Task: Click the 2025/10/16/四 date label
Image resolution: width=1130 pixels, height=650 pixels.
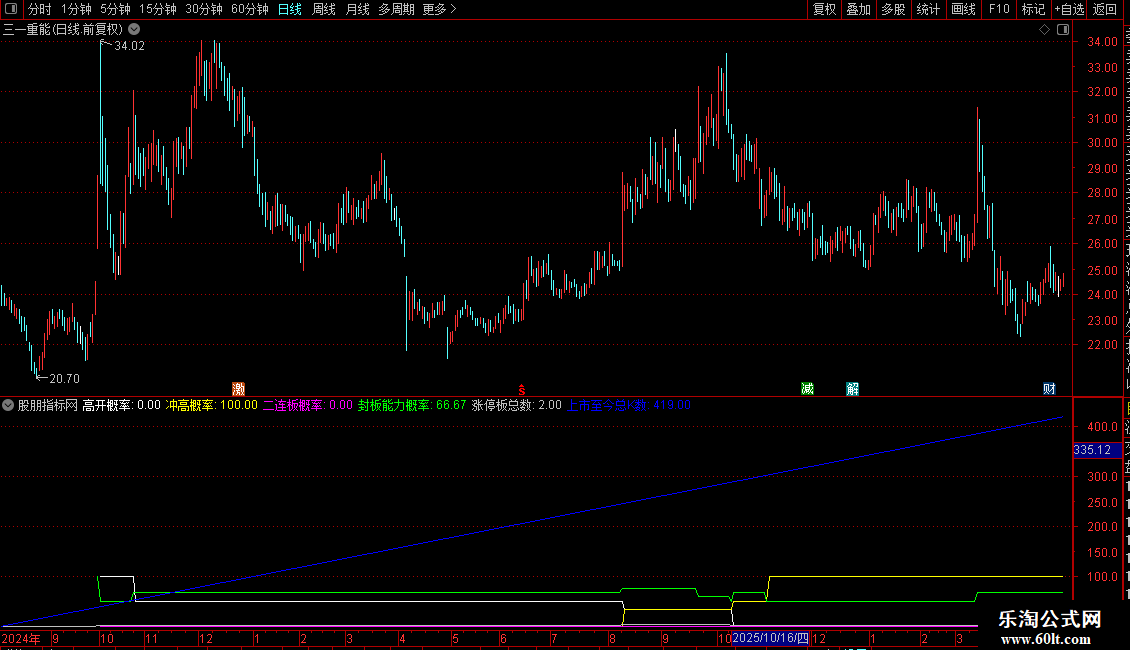Action: [x=770, y=638]
